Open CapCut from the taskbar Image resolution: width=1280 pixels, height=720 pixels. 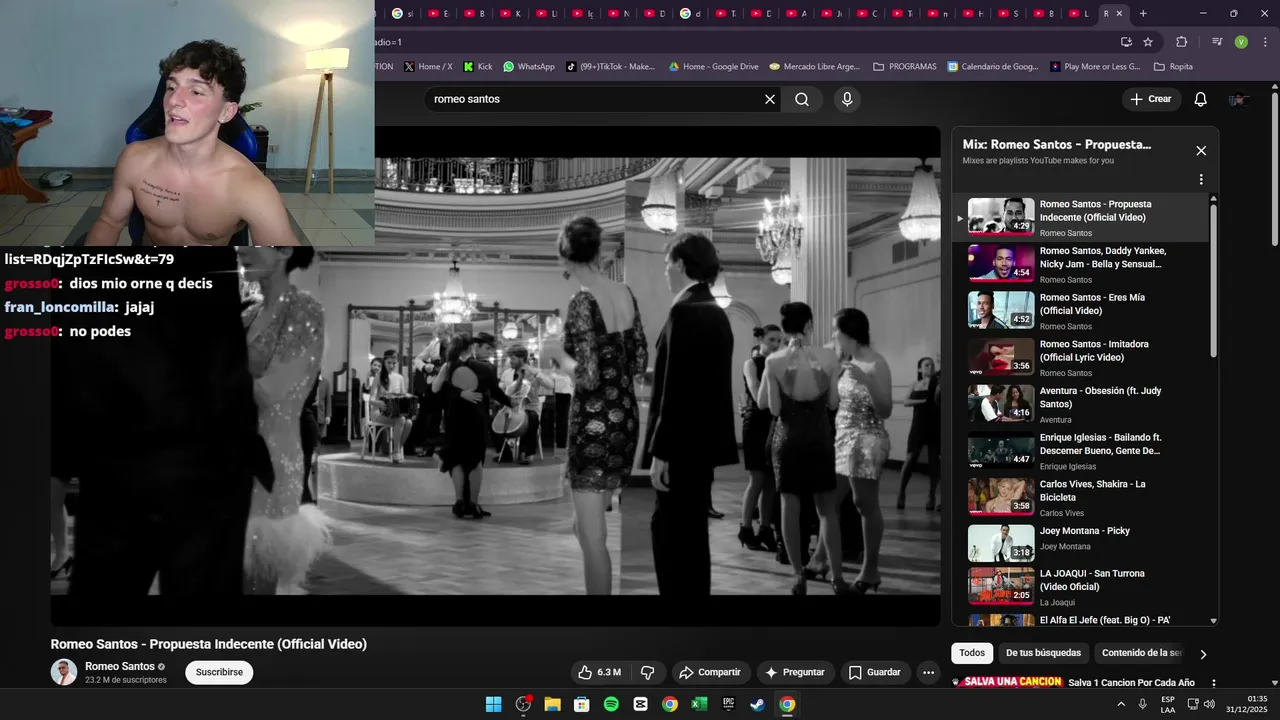tap(640, 704)
